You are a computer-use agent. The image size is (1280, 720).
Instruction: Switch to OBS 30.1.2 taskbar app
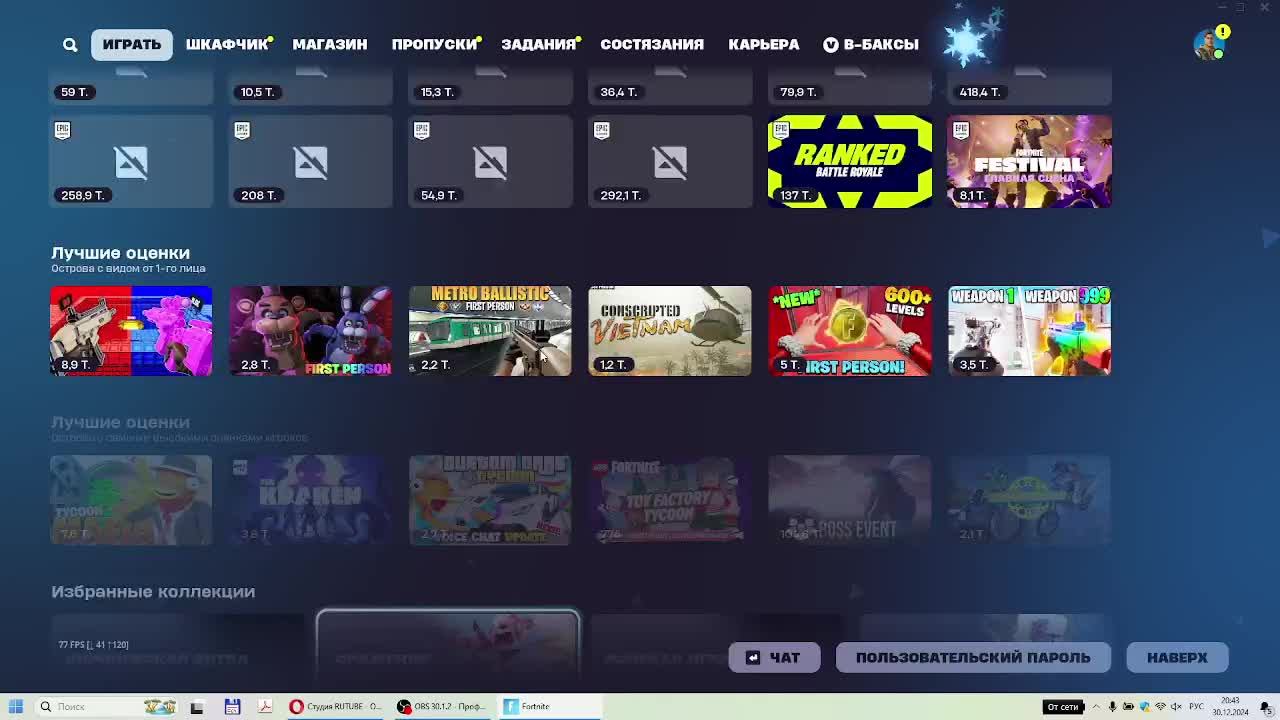(x=441, y=706)
